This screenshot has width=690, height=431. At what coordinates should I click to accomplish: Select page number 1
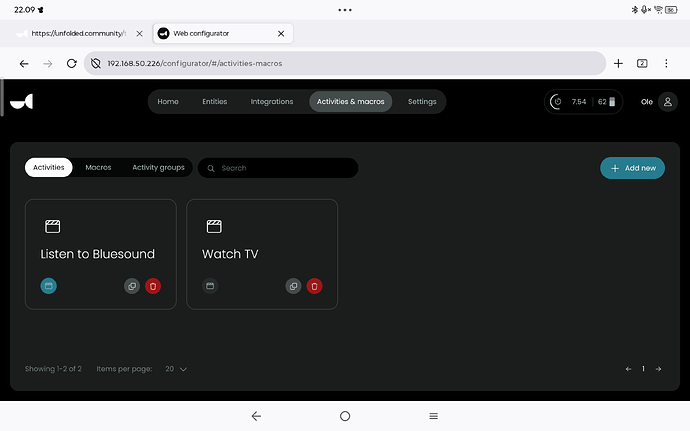click(643, 369)
